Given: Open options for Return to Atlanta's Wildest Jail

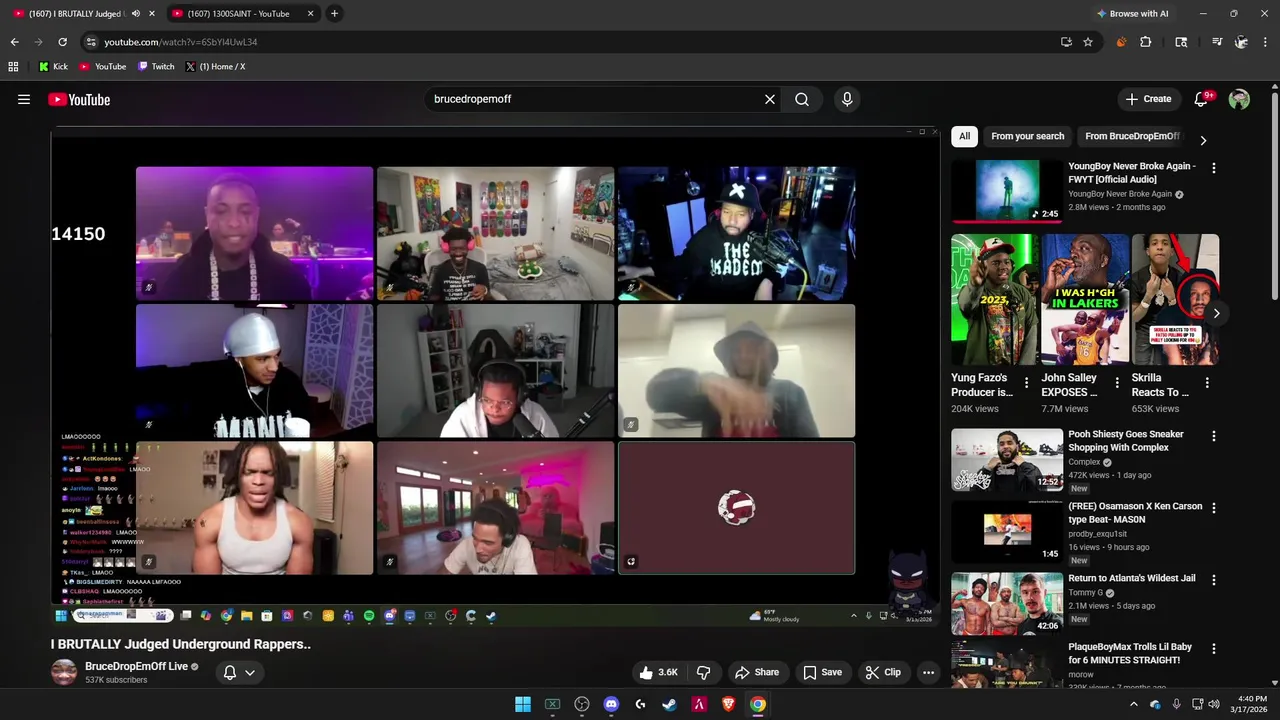Looking at the screenshot, I should click(x=1214, y=580).
